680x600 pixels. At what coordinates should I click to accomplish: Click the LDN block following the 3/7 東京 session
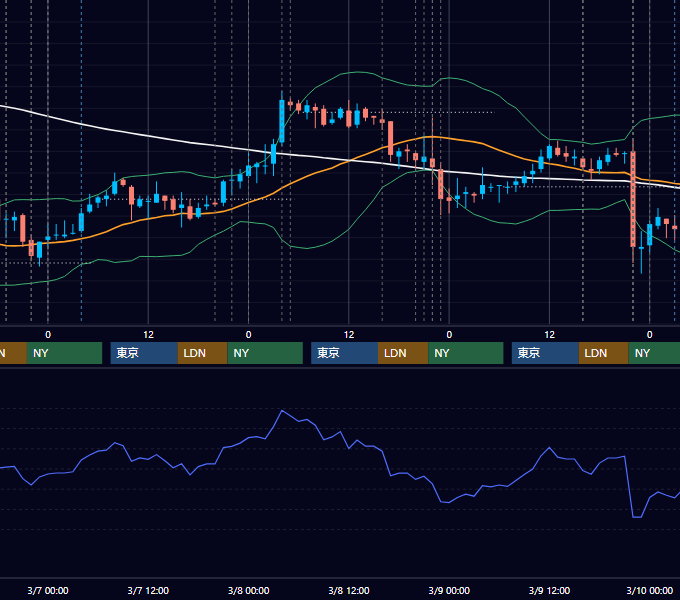pyautogui.click(x=203, y=353)
